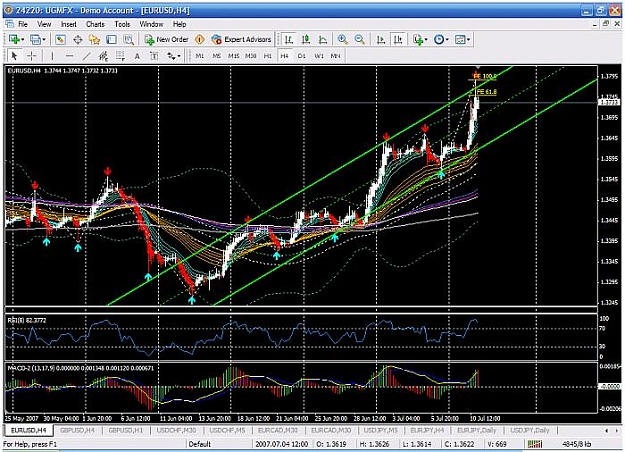Screen dimensions: 625x452
Task: Toggle Auto Scroll chart icon
Action: point(381,39)
